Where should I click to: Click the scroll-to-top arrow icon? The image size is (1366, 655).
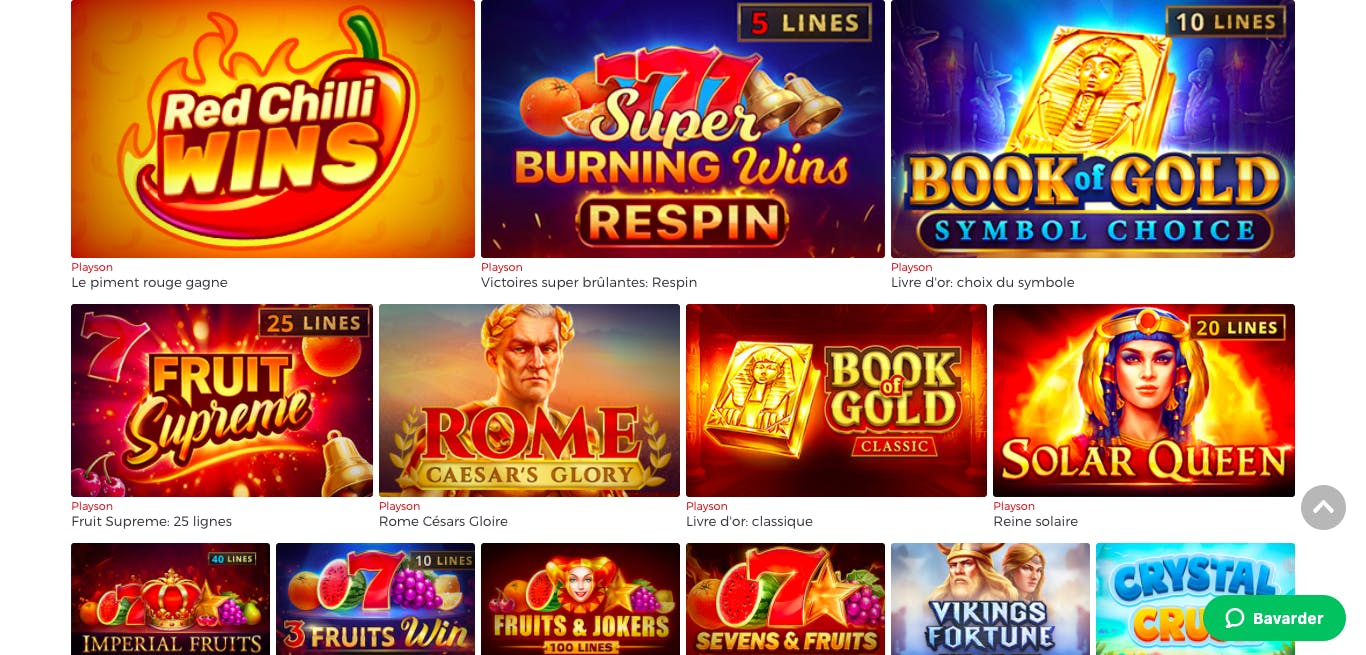(x=1323, y=507)
